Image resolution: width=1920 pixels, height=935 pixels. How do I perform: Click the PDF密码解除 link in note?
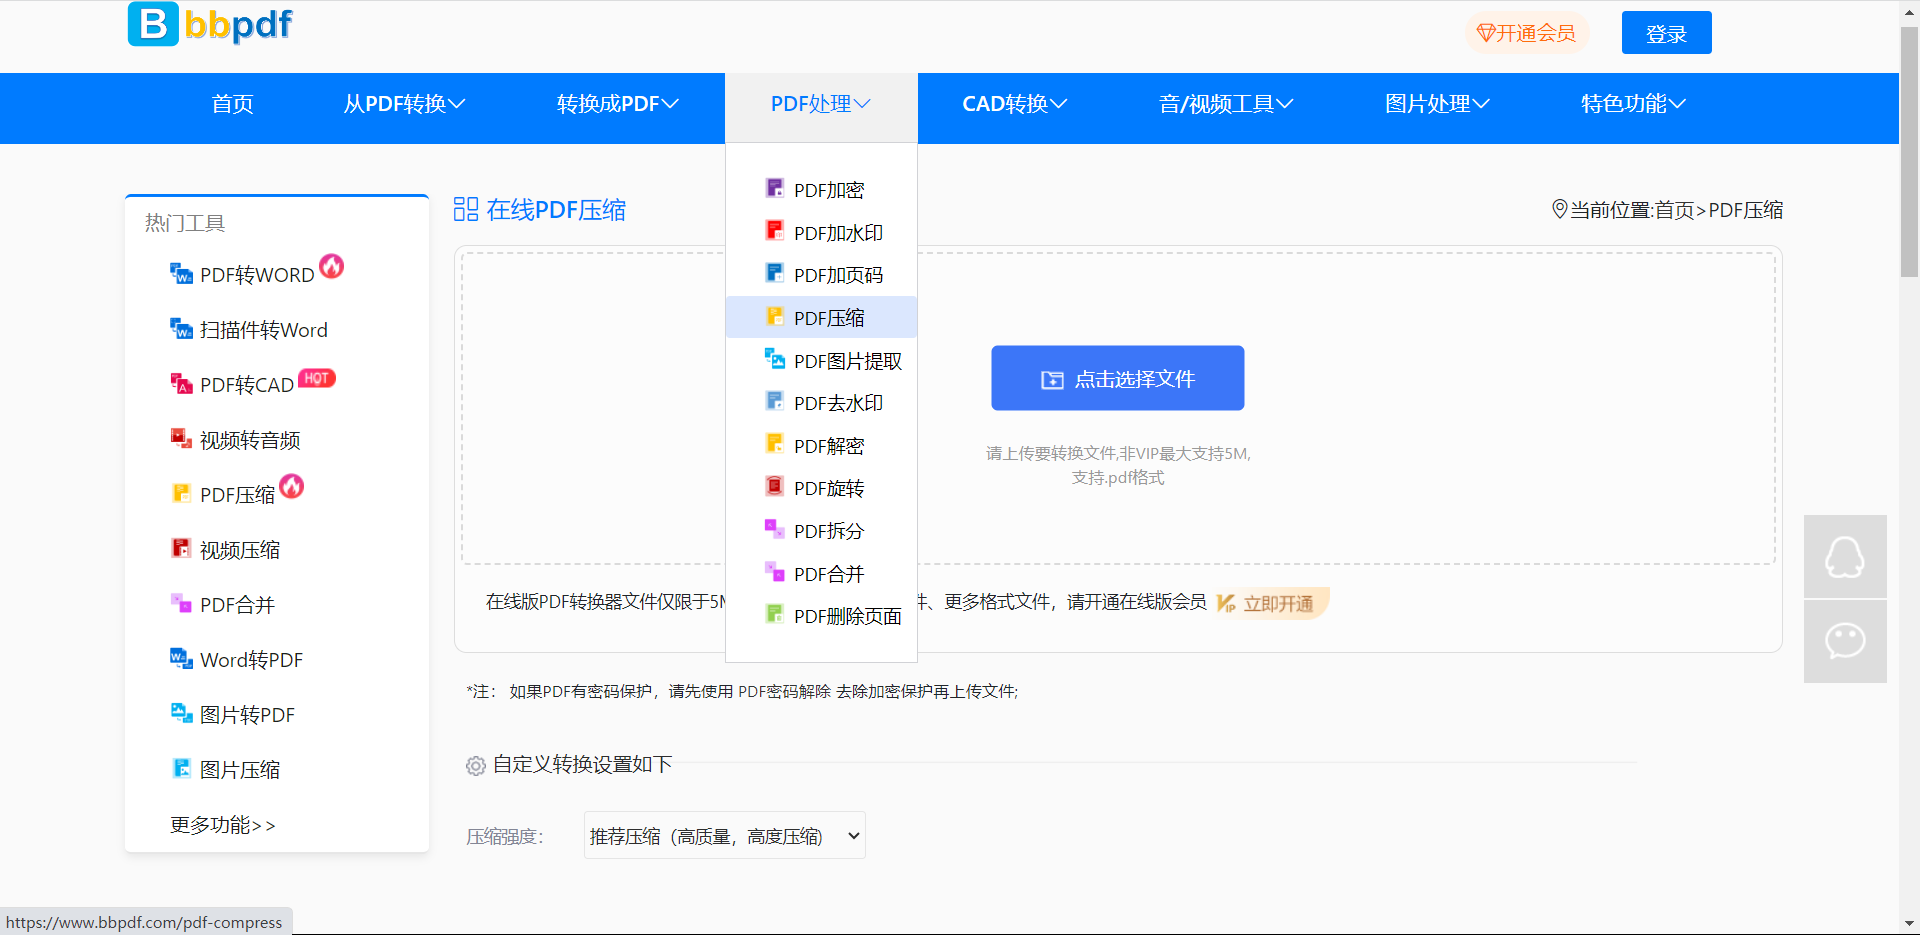click(784, 691)
